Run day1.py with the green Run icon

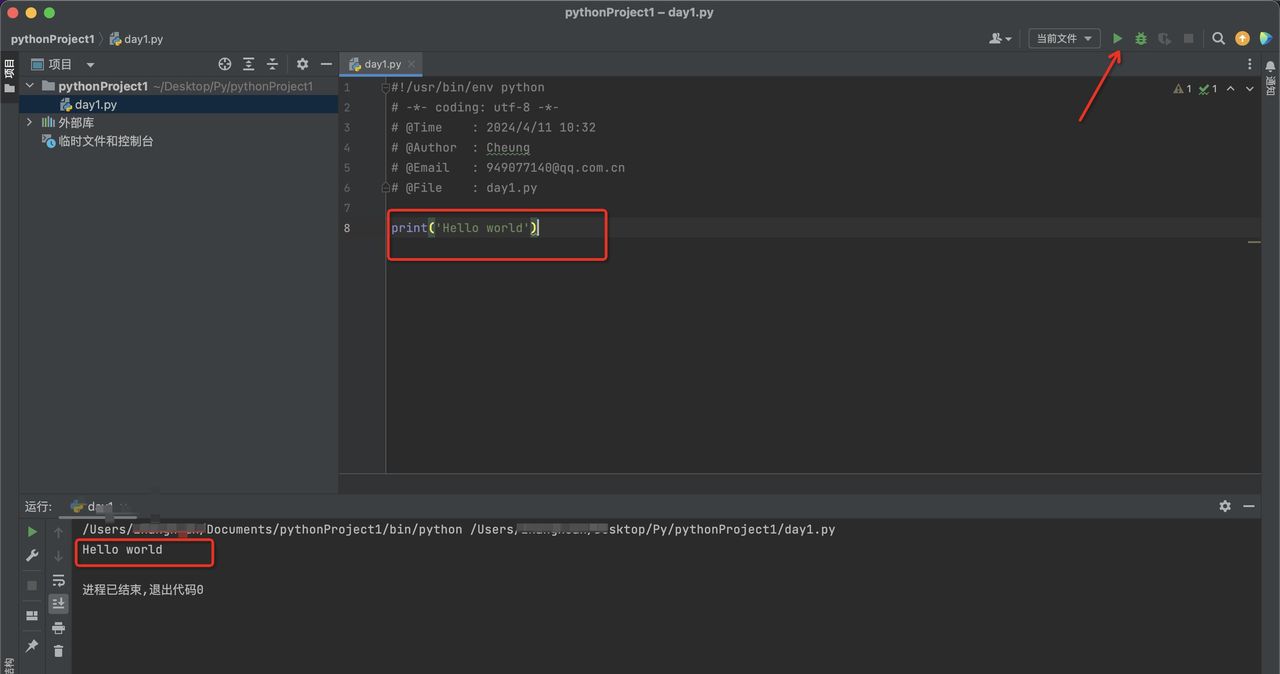(x=1117, y=38)
